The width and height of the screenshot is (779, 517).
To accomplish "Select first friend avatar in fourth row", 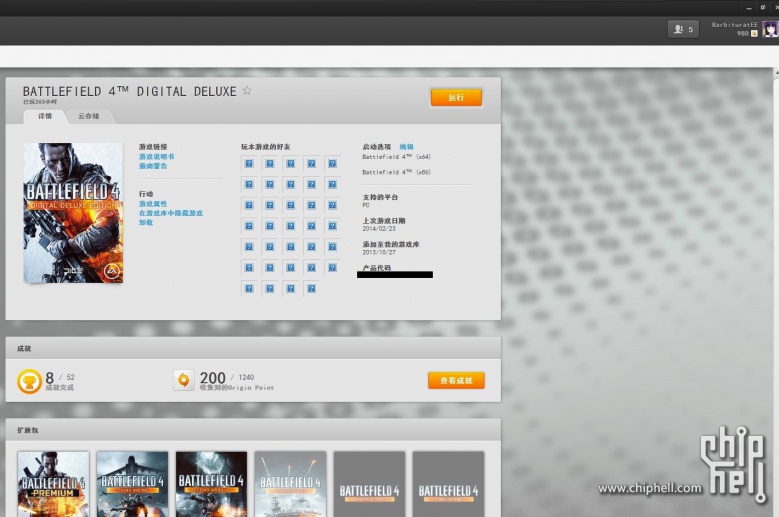I will [x=249, y=226].
